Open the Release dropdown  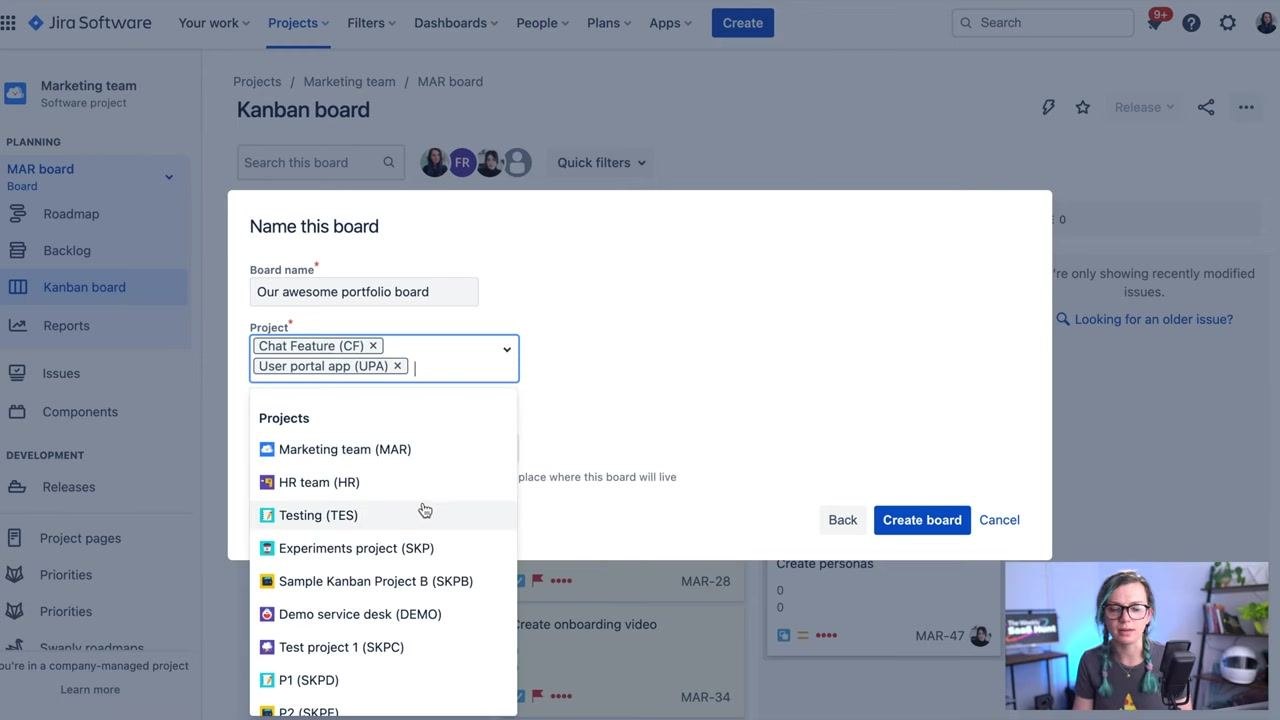click(x=1144, y=107)
